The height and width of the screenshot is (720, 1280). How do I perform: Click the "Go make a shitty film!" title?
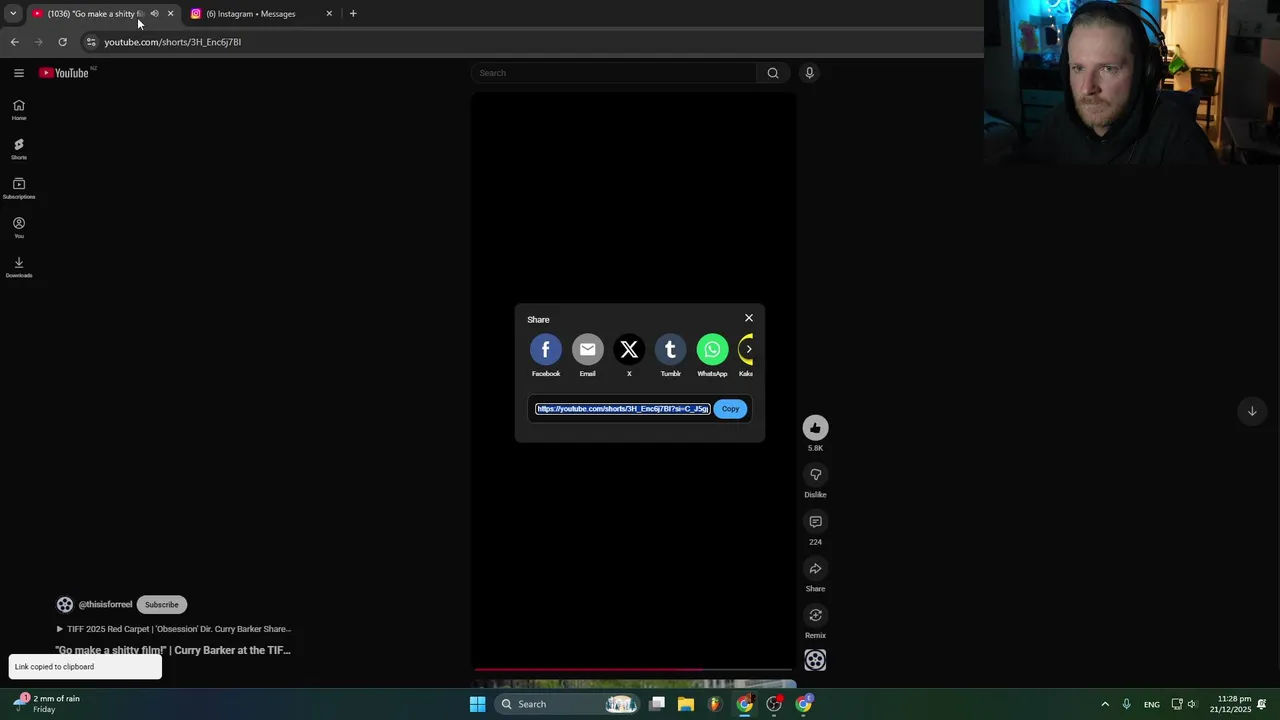[x=173, y=650]
